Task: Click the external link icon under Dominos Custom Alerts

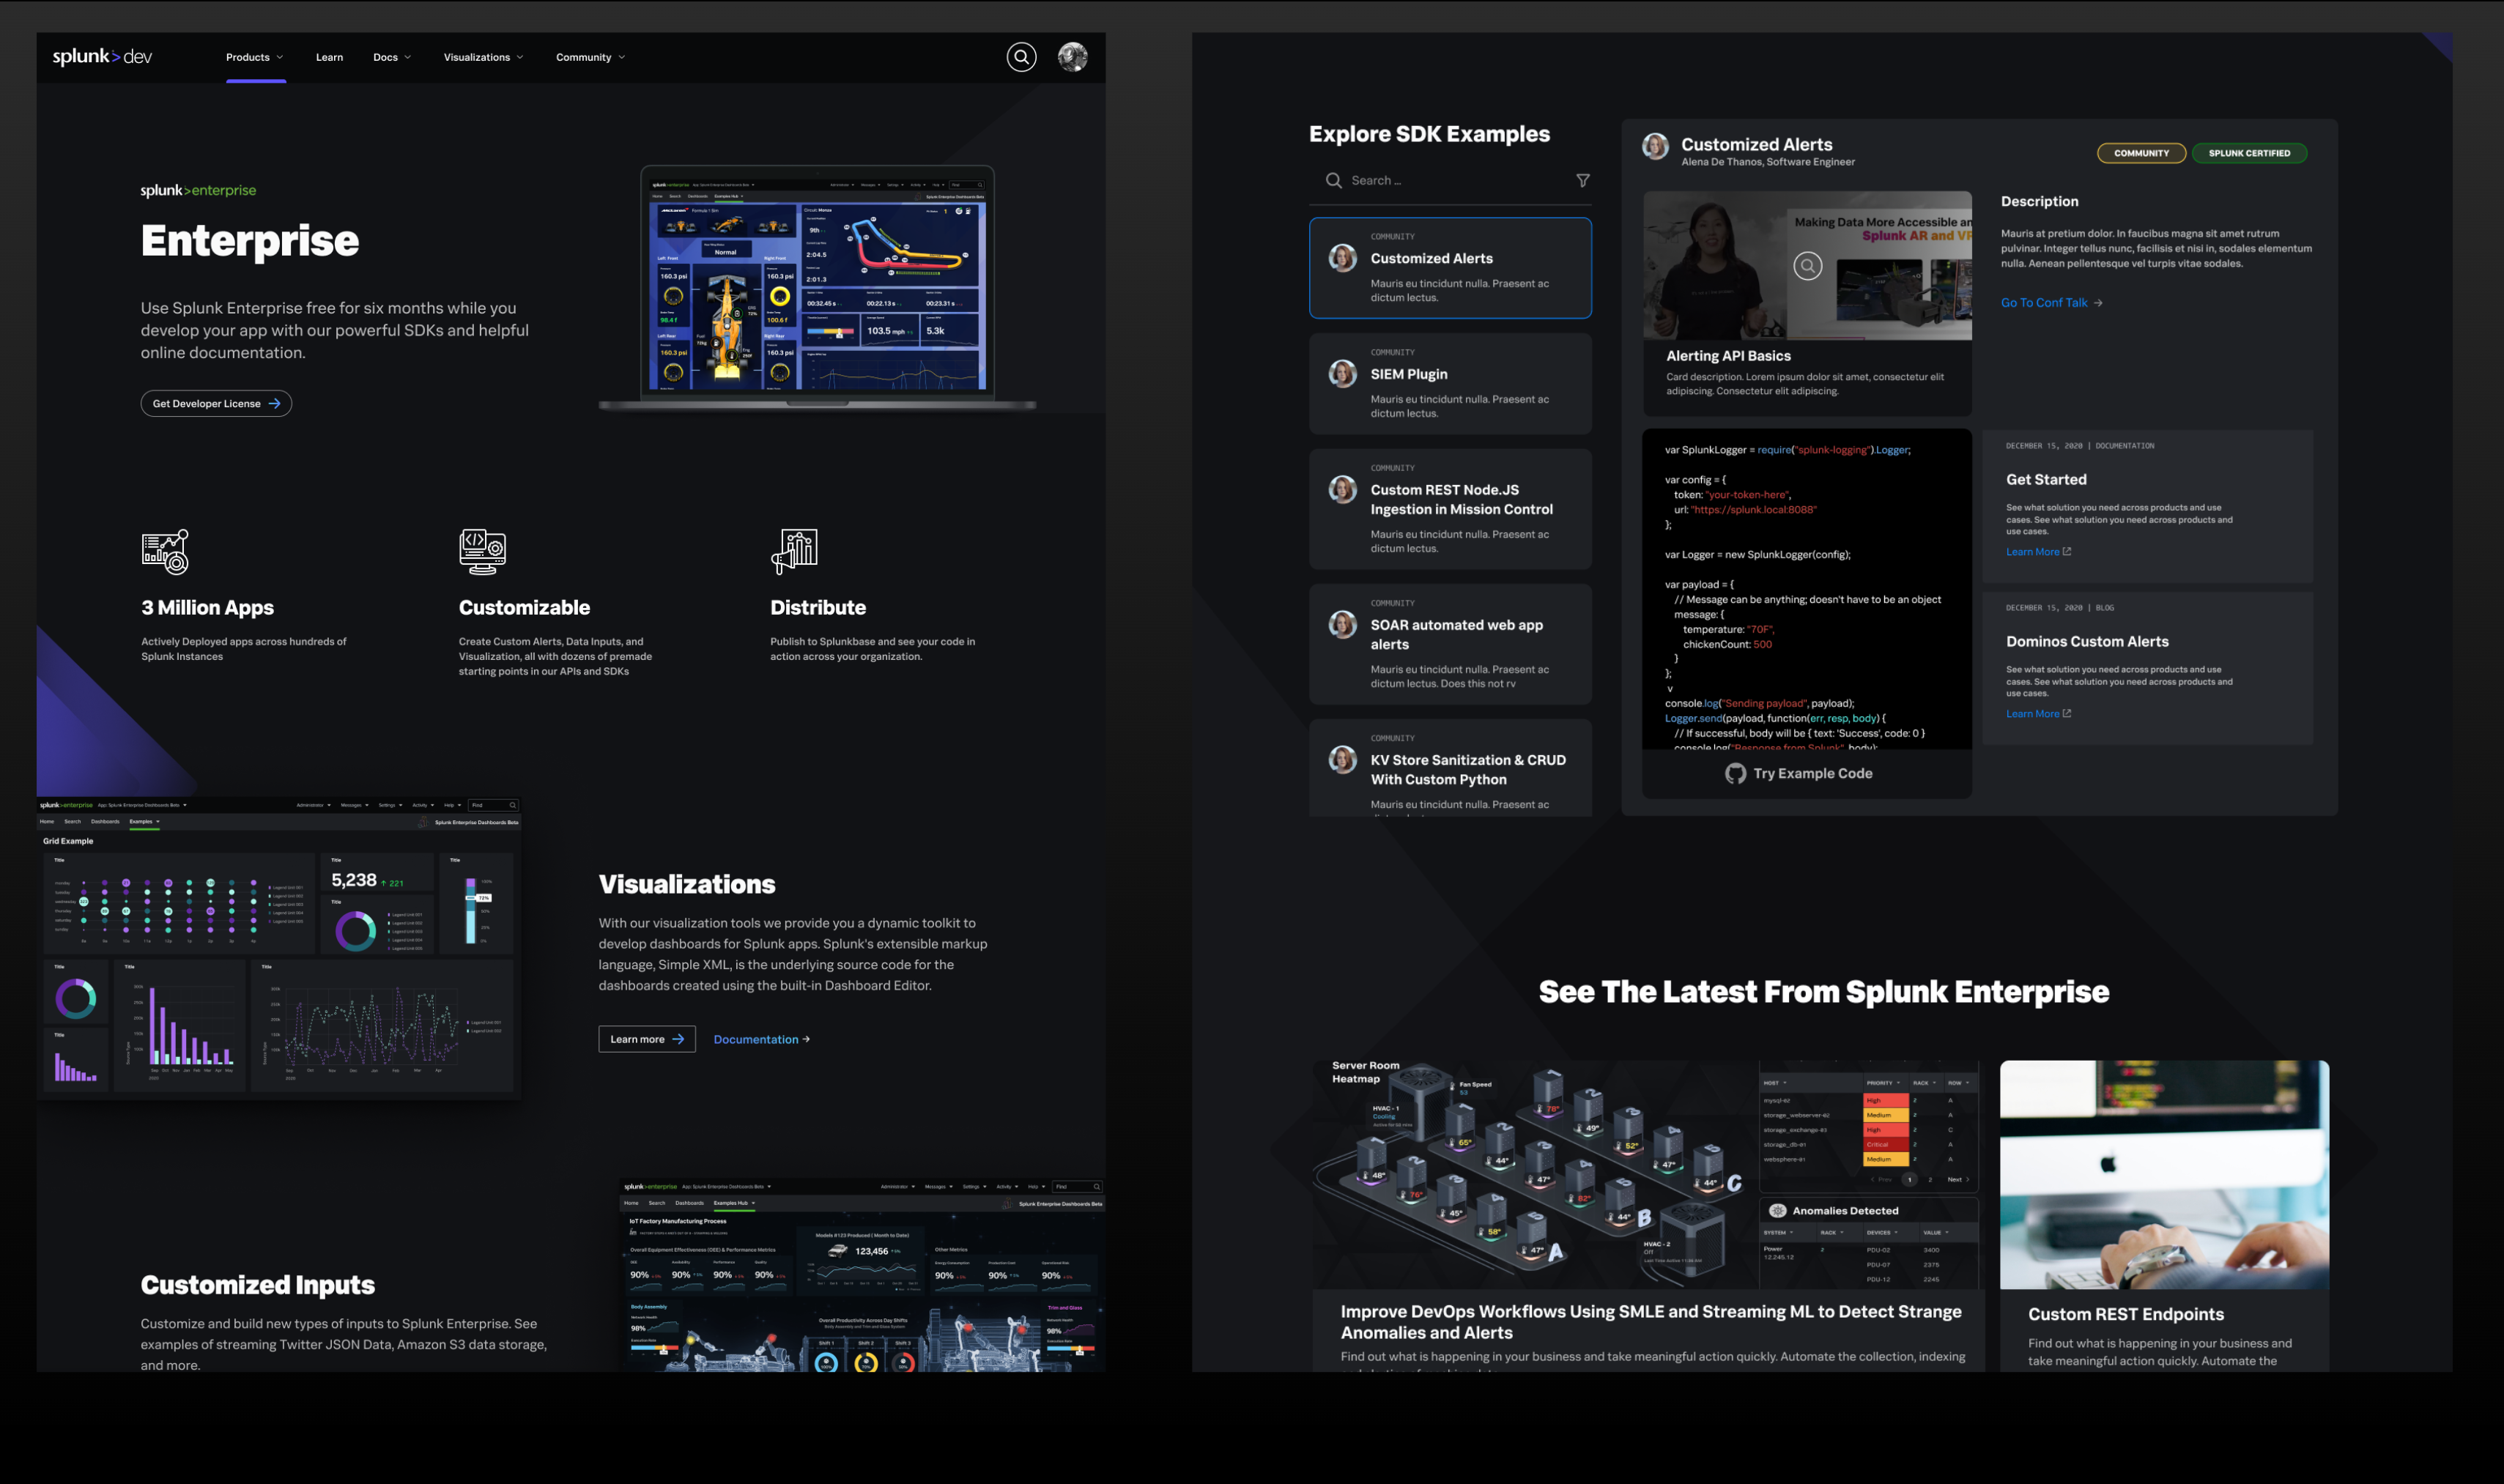Action: (2067, 713)
